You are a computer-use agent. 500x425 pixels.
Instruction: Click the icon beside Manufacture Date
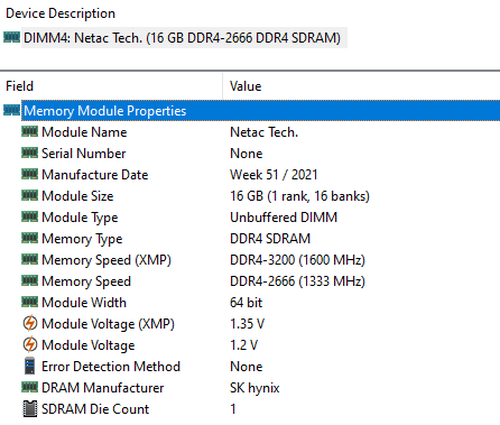(30, 174)
